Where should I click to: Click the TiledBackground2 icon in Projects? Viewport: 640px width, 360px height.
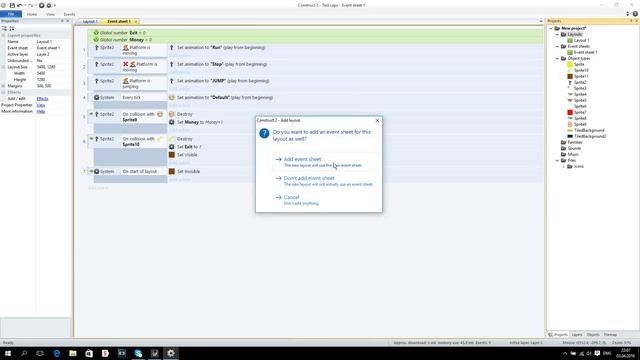click(x=570, y=136)
